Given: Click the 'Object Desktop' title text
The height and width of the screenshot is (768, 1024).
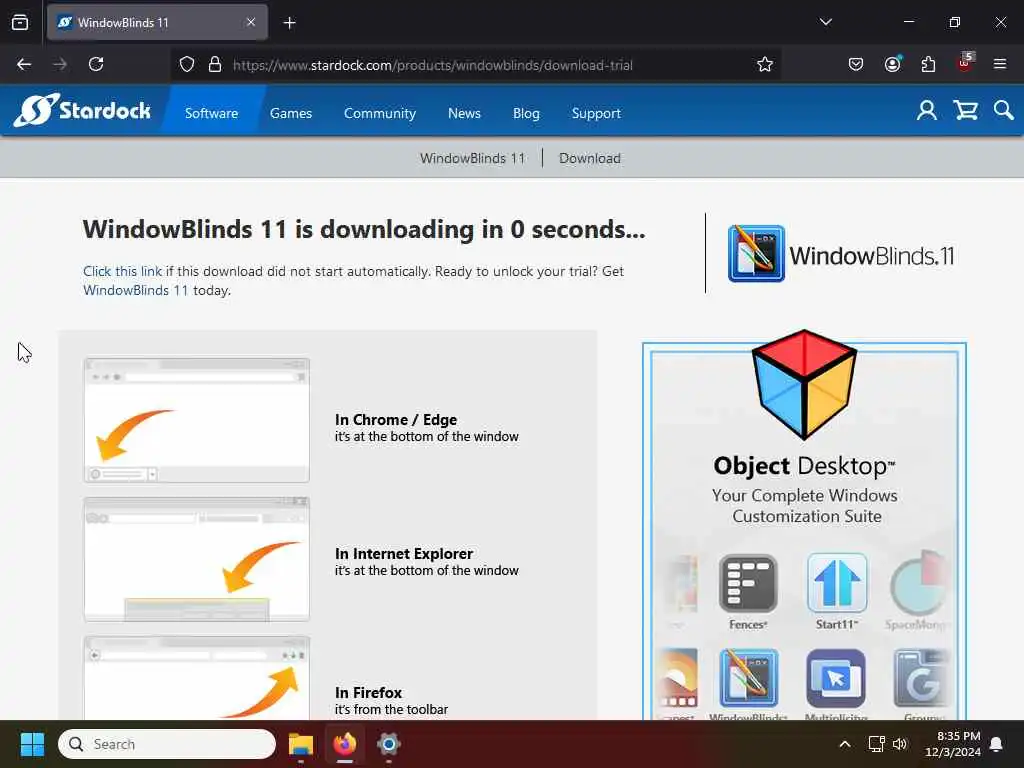Looking at the screenshot, I should click(x=804, y=466).
